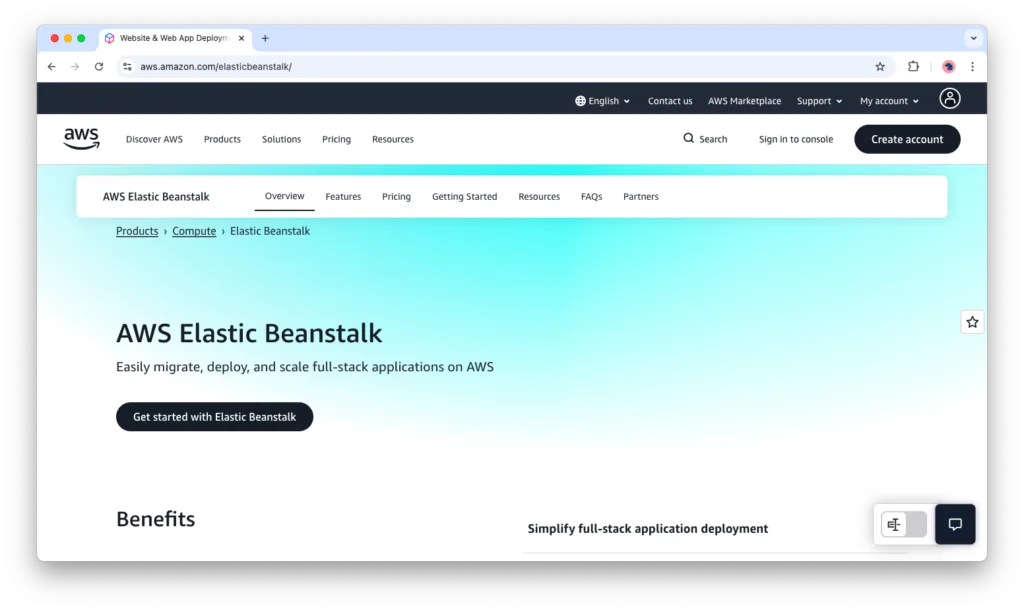This screenshot has height=610, width=1024.
Task: Click the globe language icon
Action: point(580,101)
